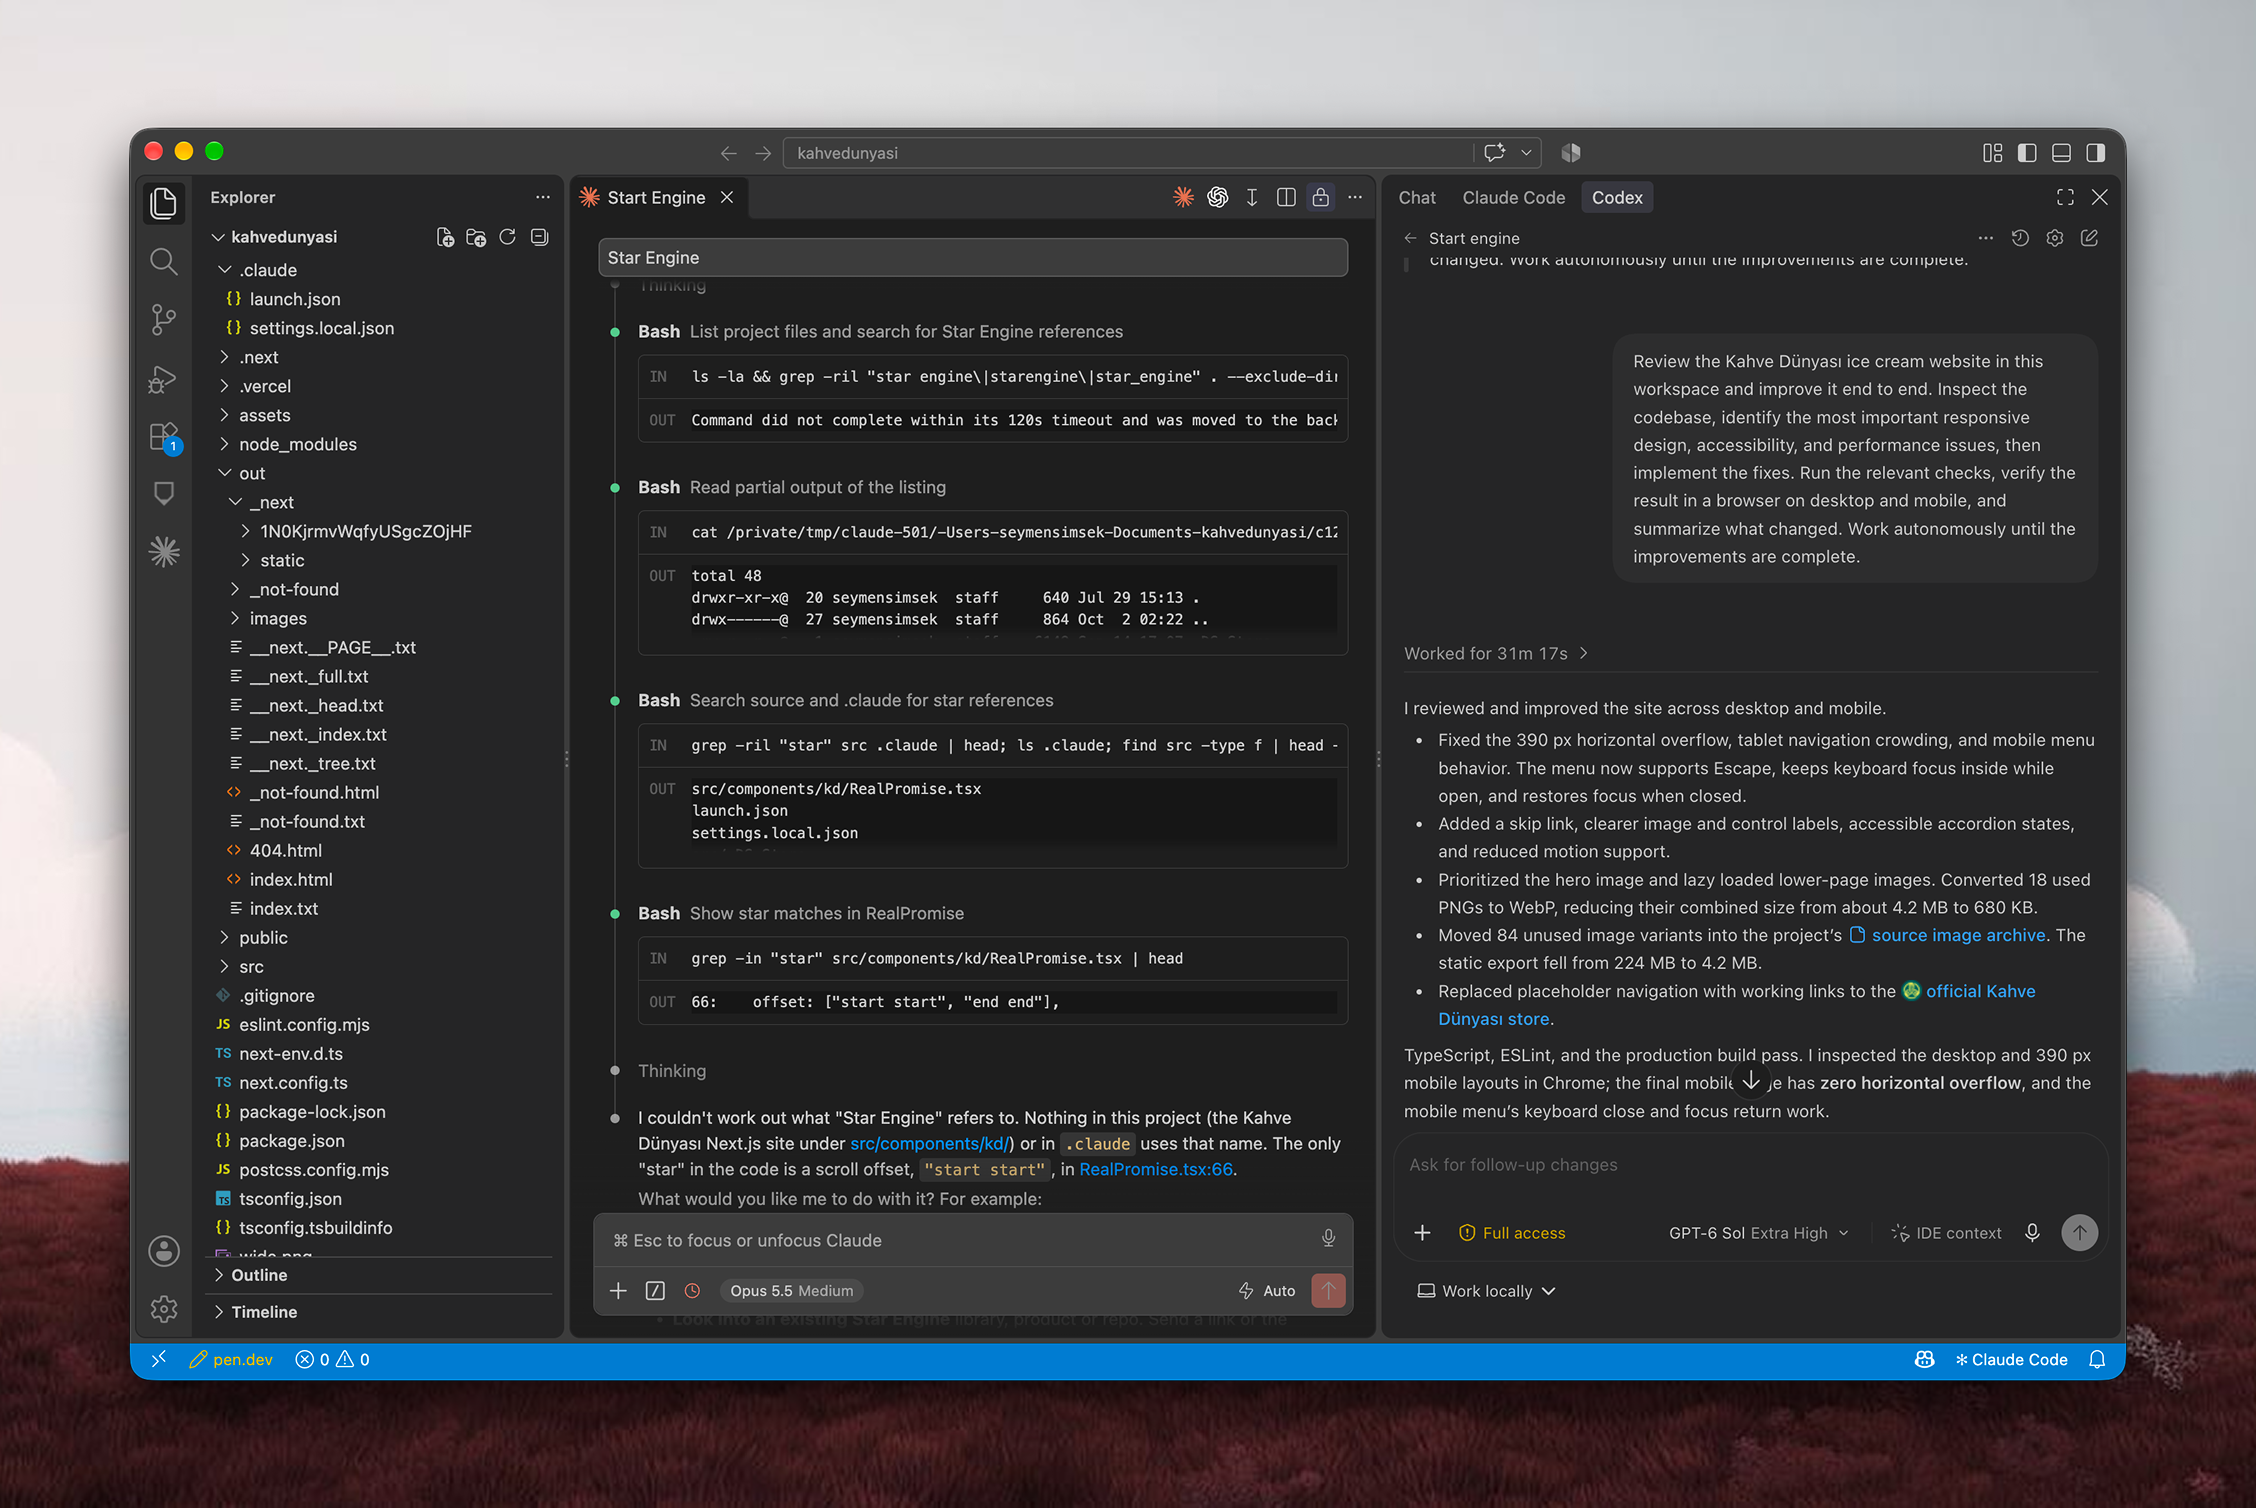2256x1508 pixels.
Task: Open Extensions view with update badge
Action: [164, 437]
